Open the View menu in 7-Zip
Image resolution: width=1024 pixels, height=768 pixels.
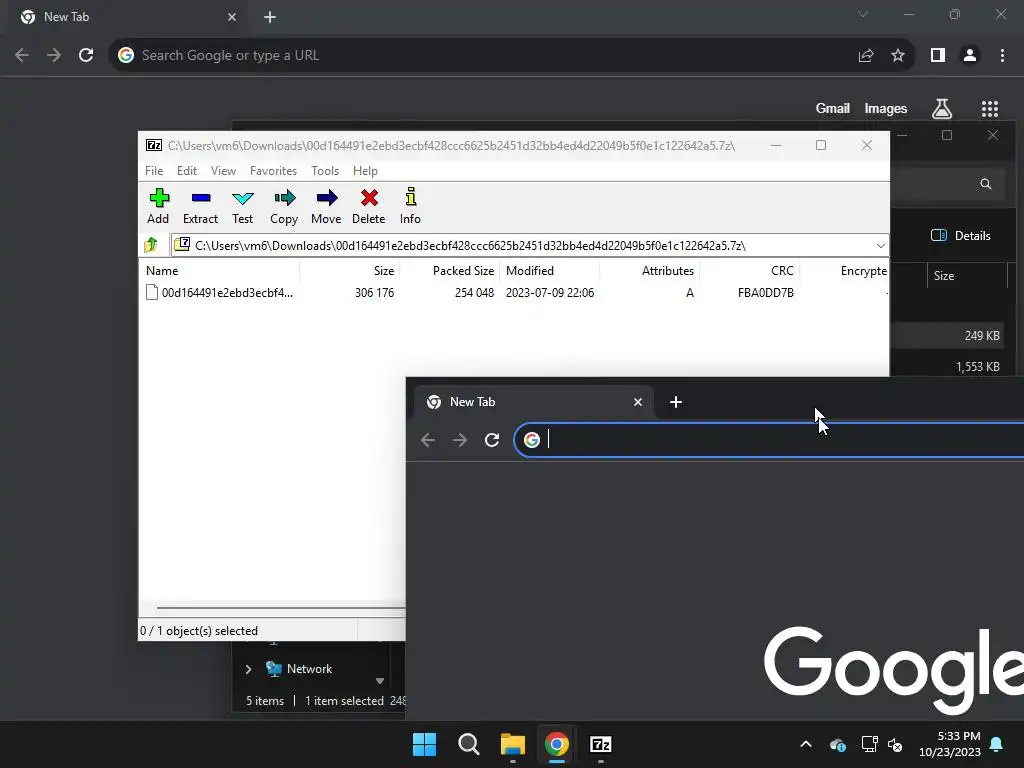pyautogui.click(x=223, y=170)
